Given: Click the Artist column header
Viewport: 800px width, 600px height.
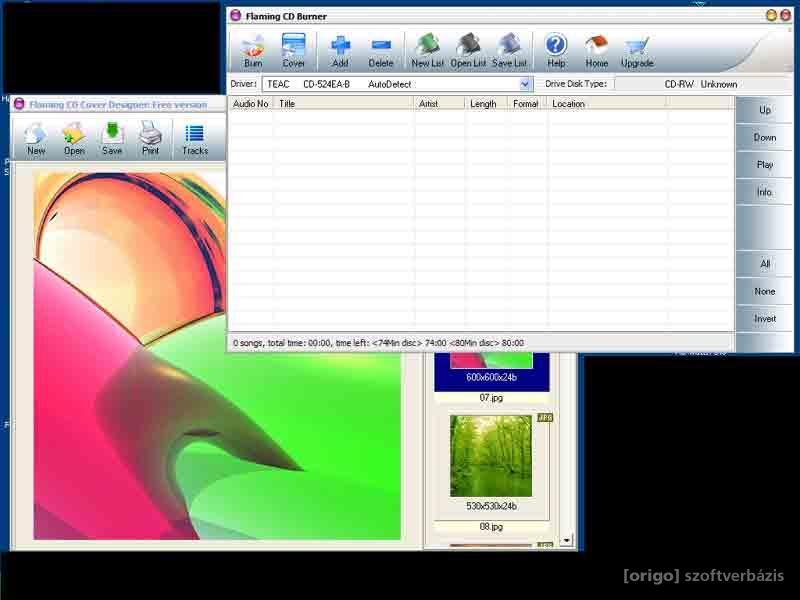Looking at the screenshot, I should click(x=439, y=104).
